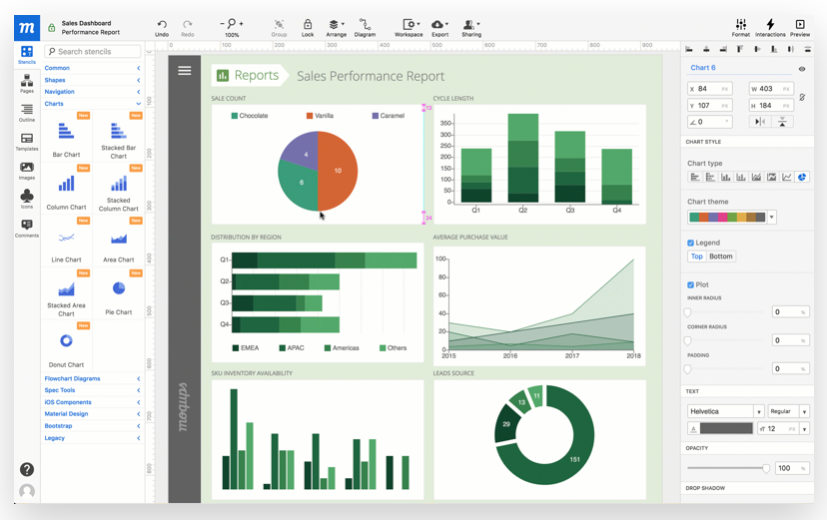The width and height of the screenshot is (827, 520).
Task: Toggle the Plot checkbox
Action: [690, 285]
